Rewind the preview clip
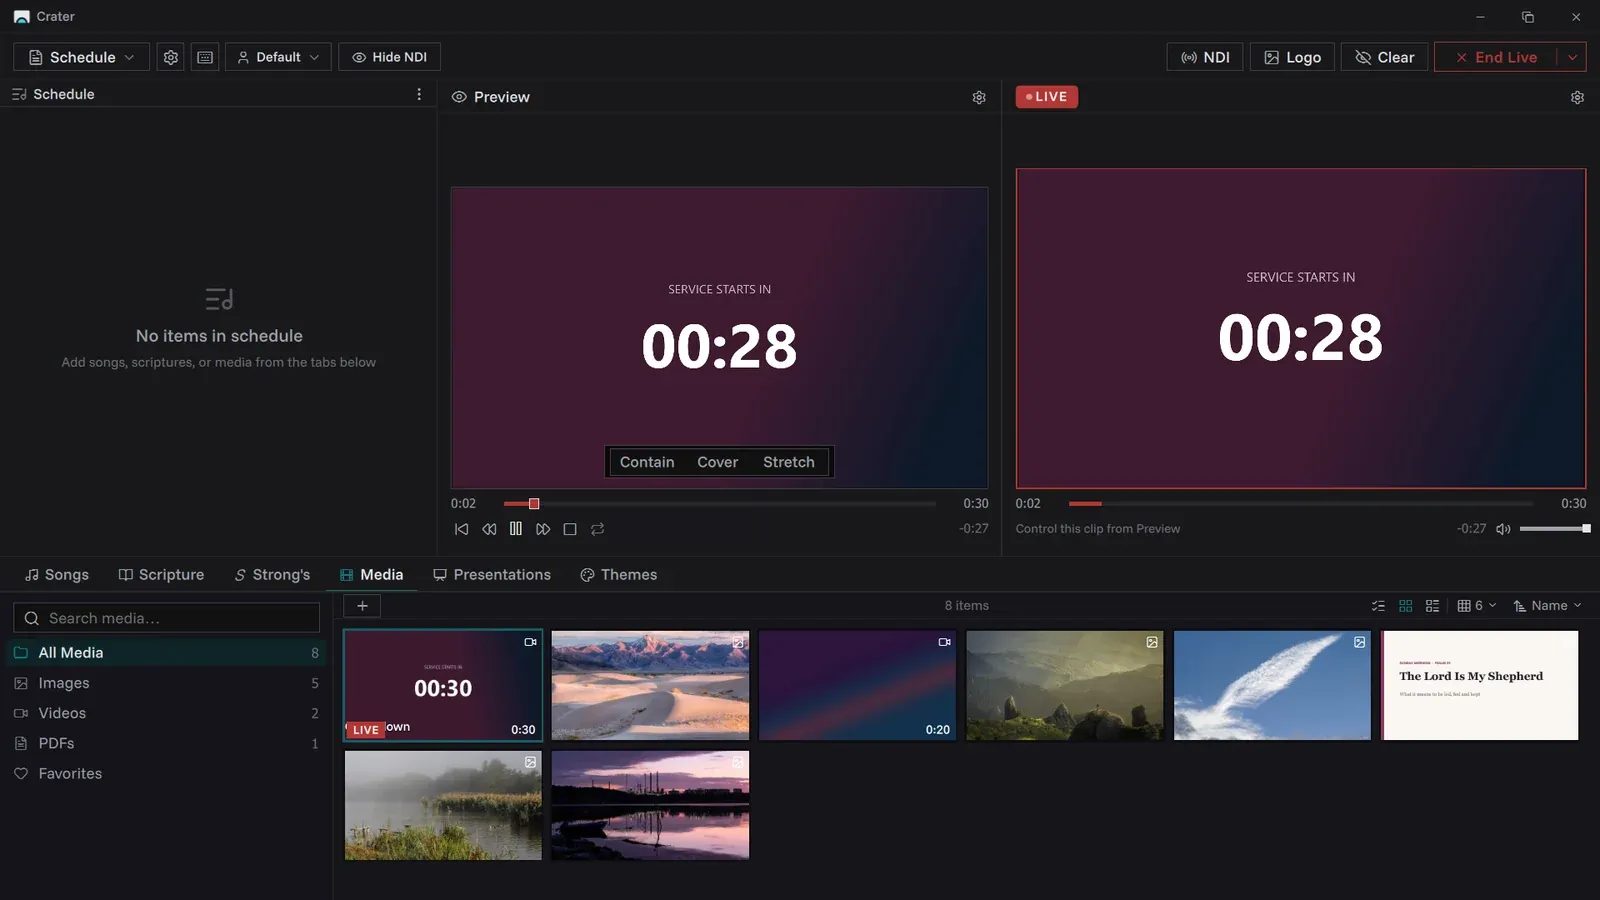Viewport: 1600px width, 900px height. (489, 529)
